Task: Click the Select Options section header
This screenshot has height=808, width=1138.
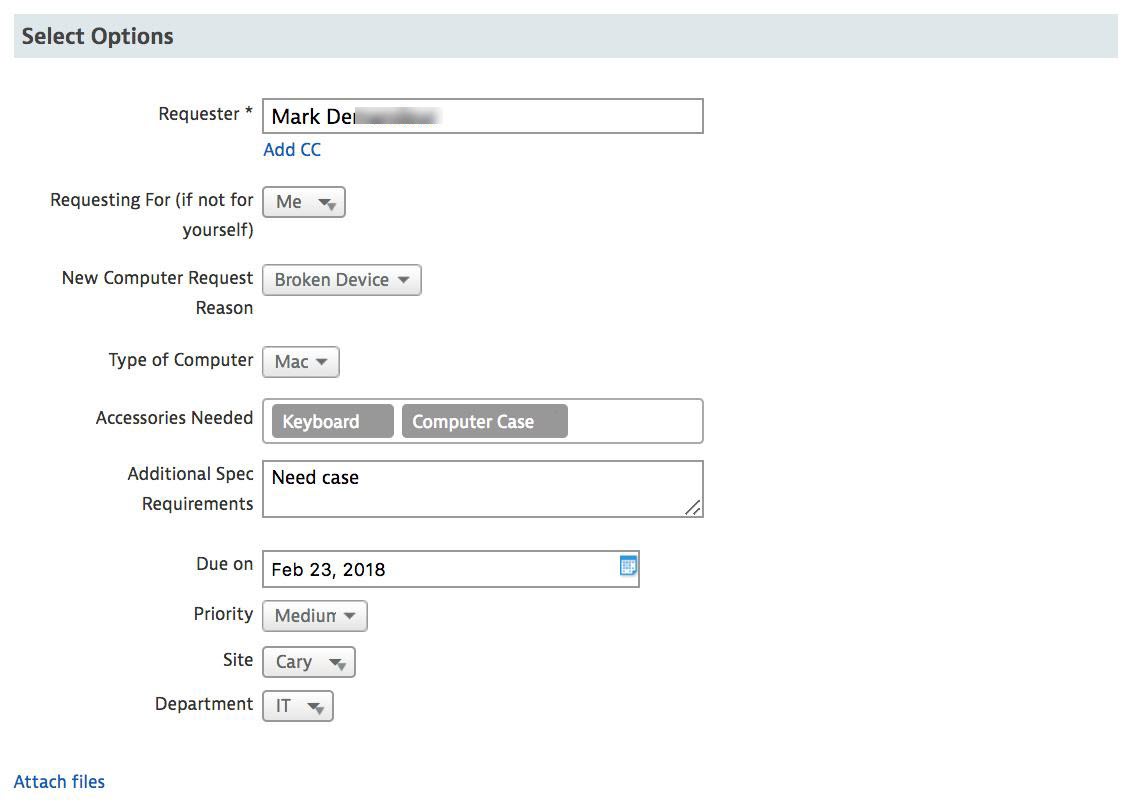Action: (98, 37)
